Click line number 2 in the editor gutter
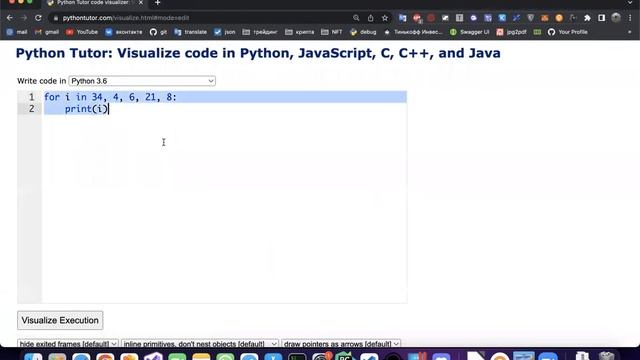640x360 pixels. [x=31, y=109]
